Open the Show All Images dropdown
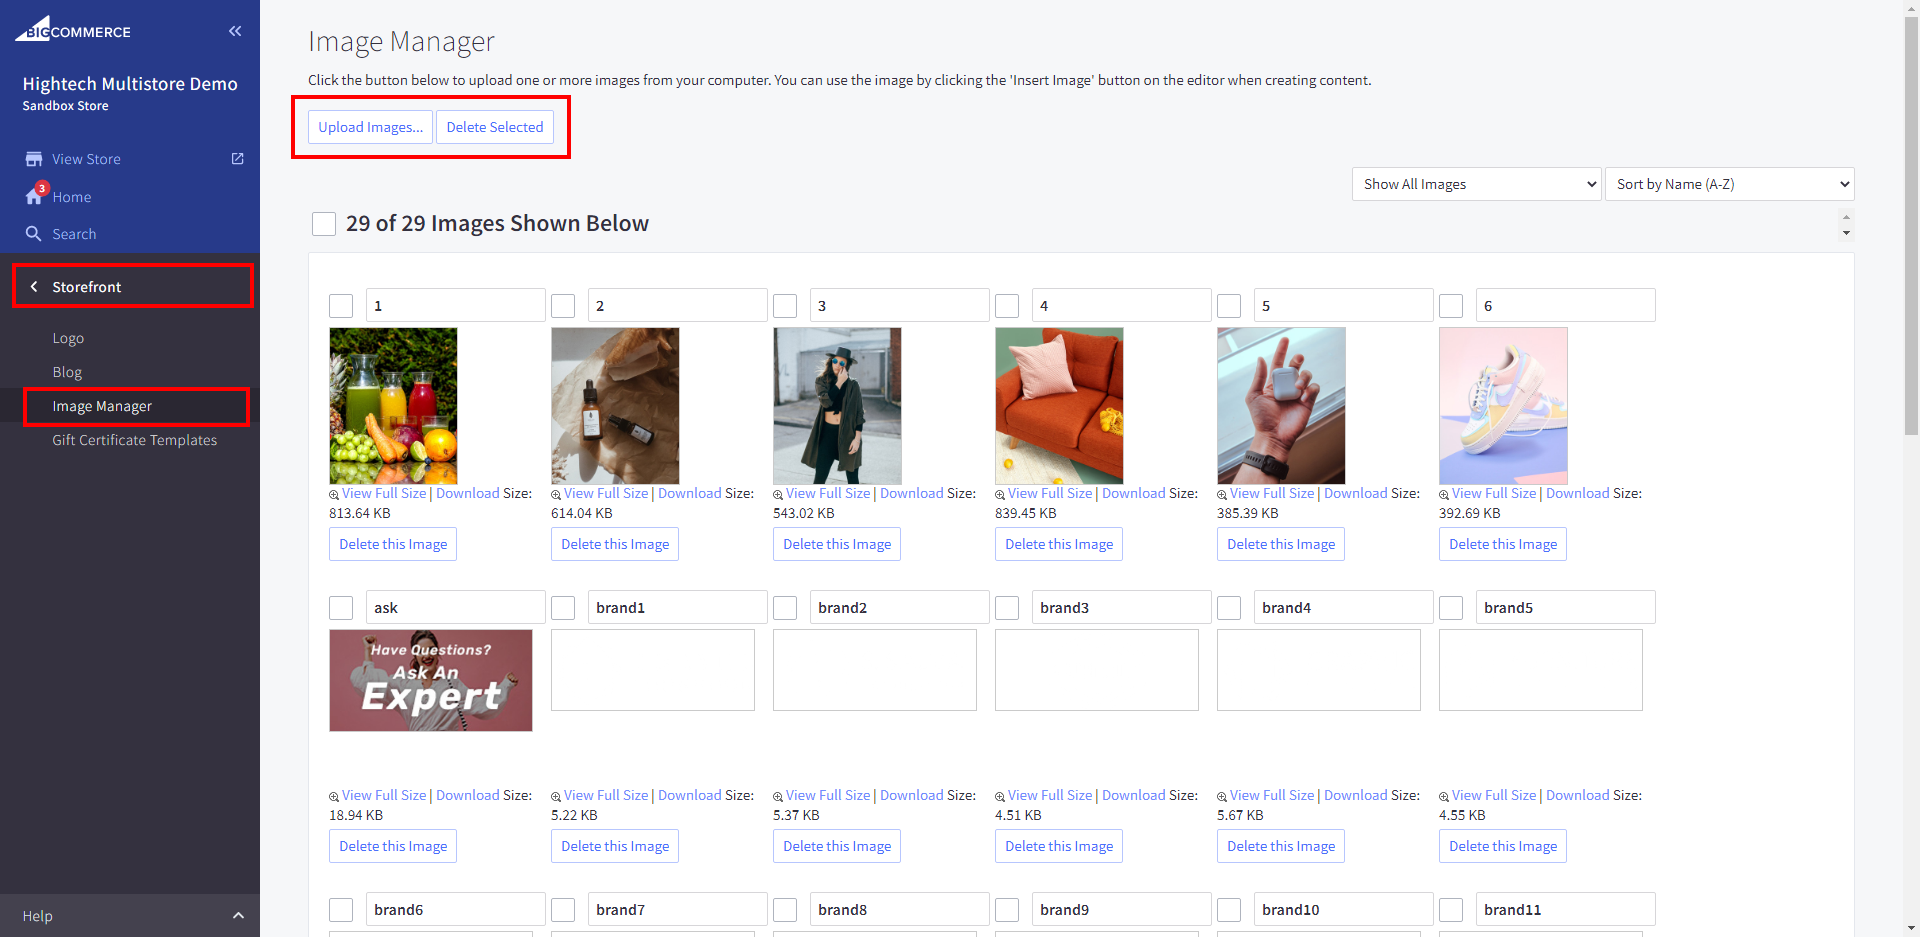The image size is (1920, 937). click(1476, 184)
